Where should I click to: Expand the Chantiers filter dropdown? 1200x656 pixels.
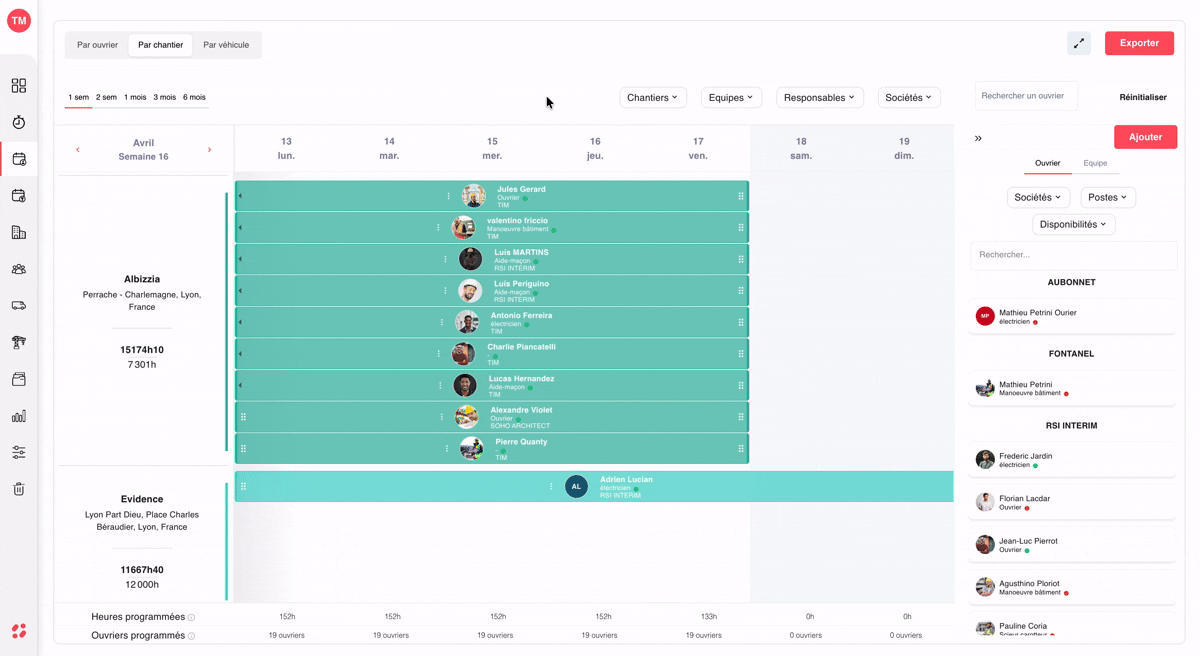click(x=653, y=97)
